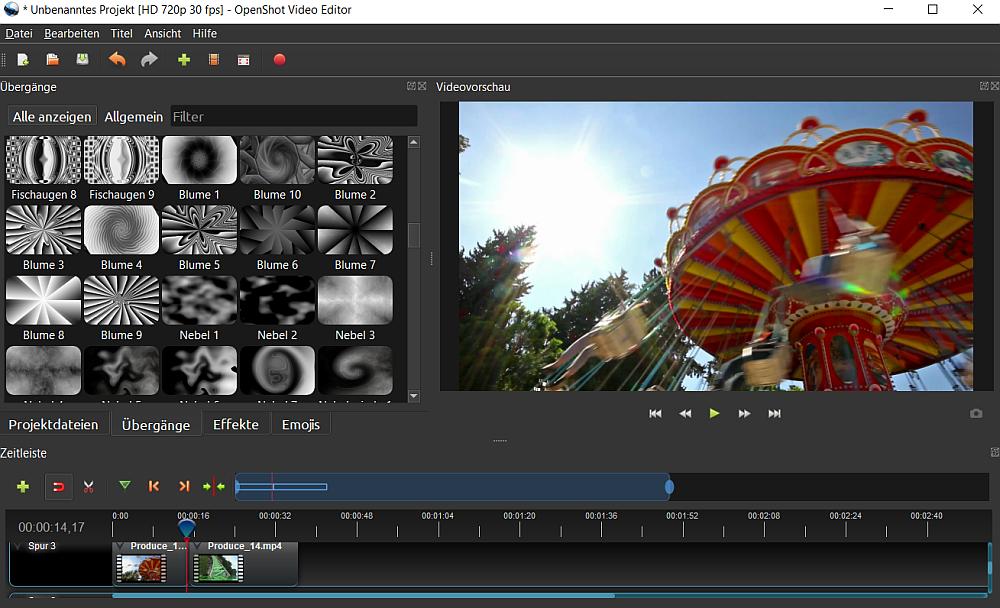Click the blue playhead marker on ruler
The height and width of the screenshot is (608, 1000).
[x=186, y=528]
